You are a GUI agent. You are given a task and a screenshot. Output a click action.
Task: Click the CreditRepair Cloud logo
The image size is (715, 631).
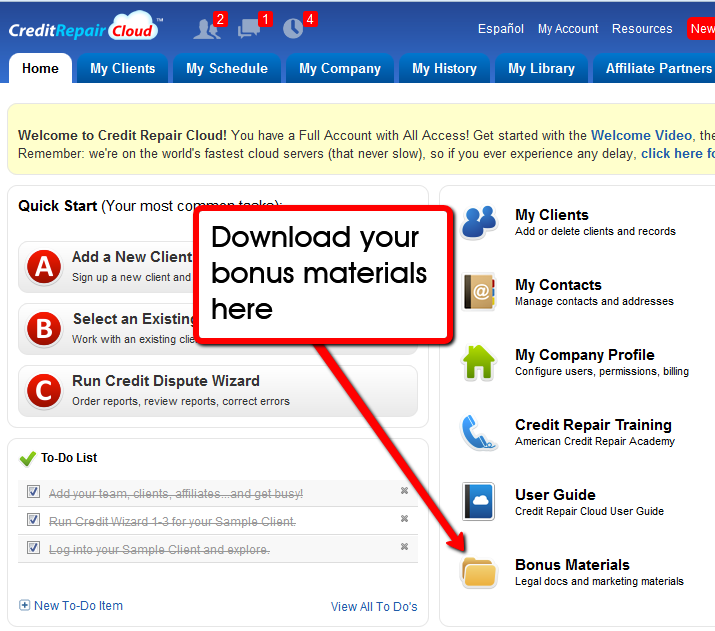86,27
